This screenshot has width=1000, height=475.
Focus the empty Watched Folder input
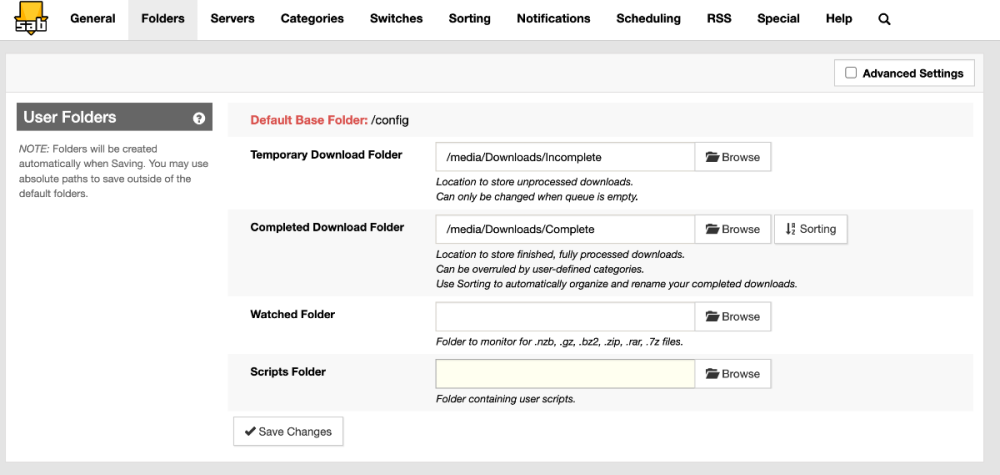(565, 316)
